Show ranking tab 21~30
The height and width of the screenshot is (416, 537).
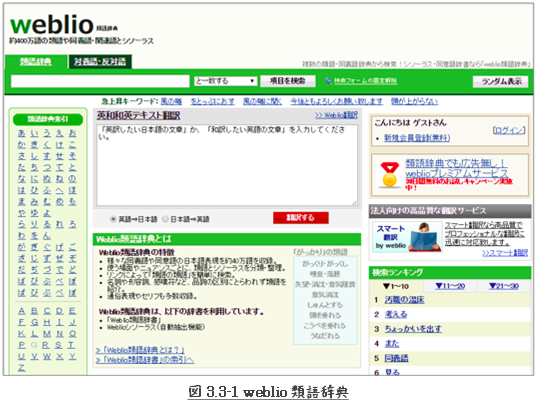click(504, 286)
